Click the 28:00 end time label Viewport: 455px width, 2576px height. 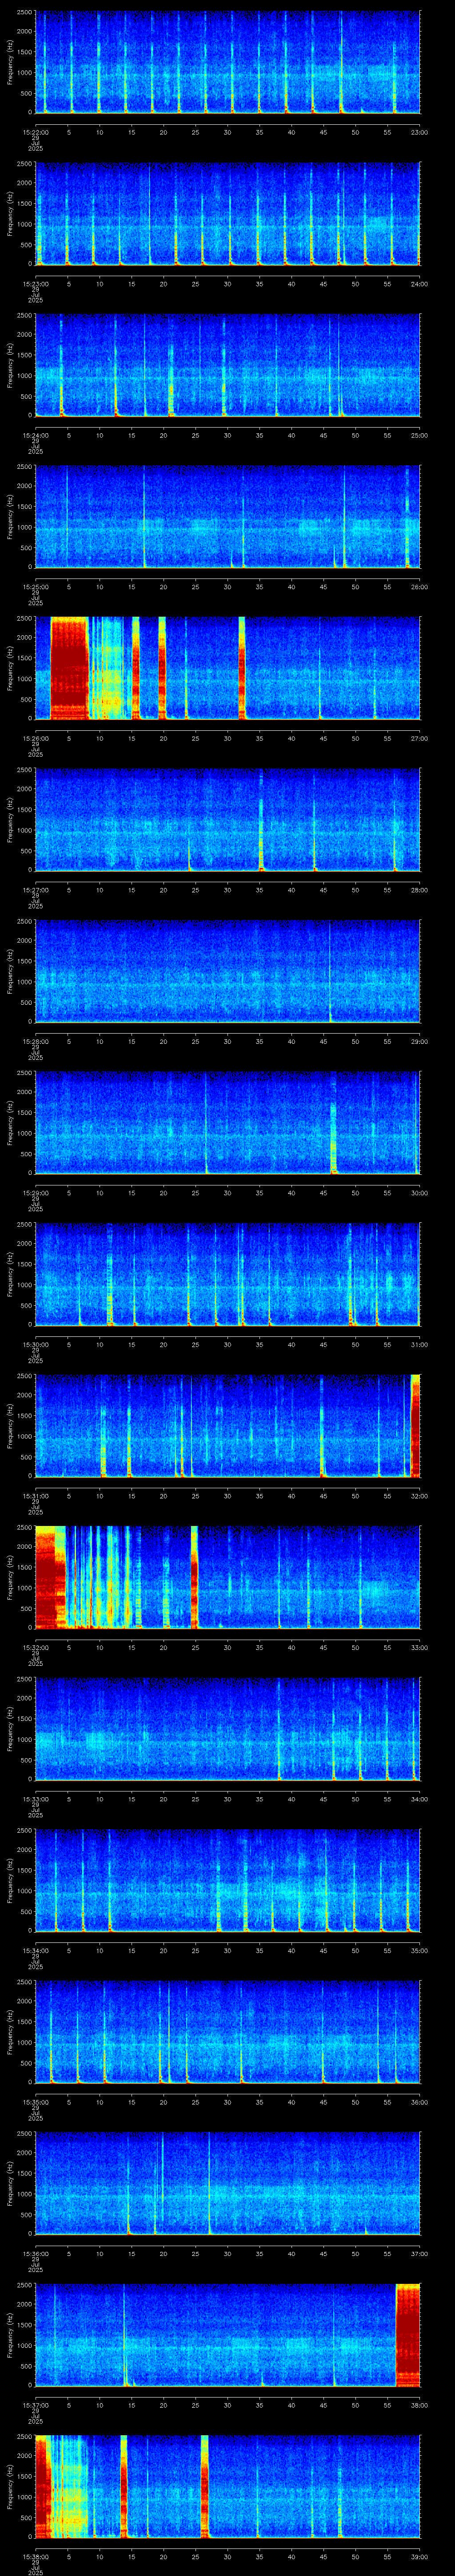pos(419,890)
